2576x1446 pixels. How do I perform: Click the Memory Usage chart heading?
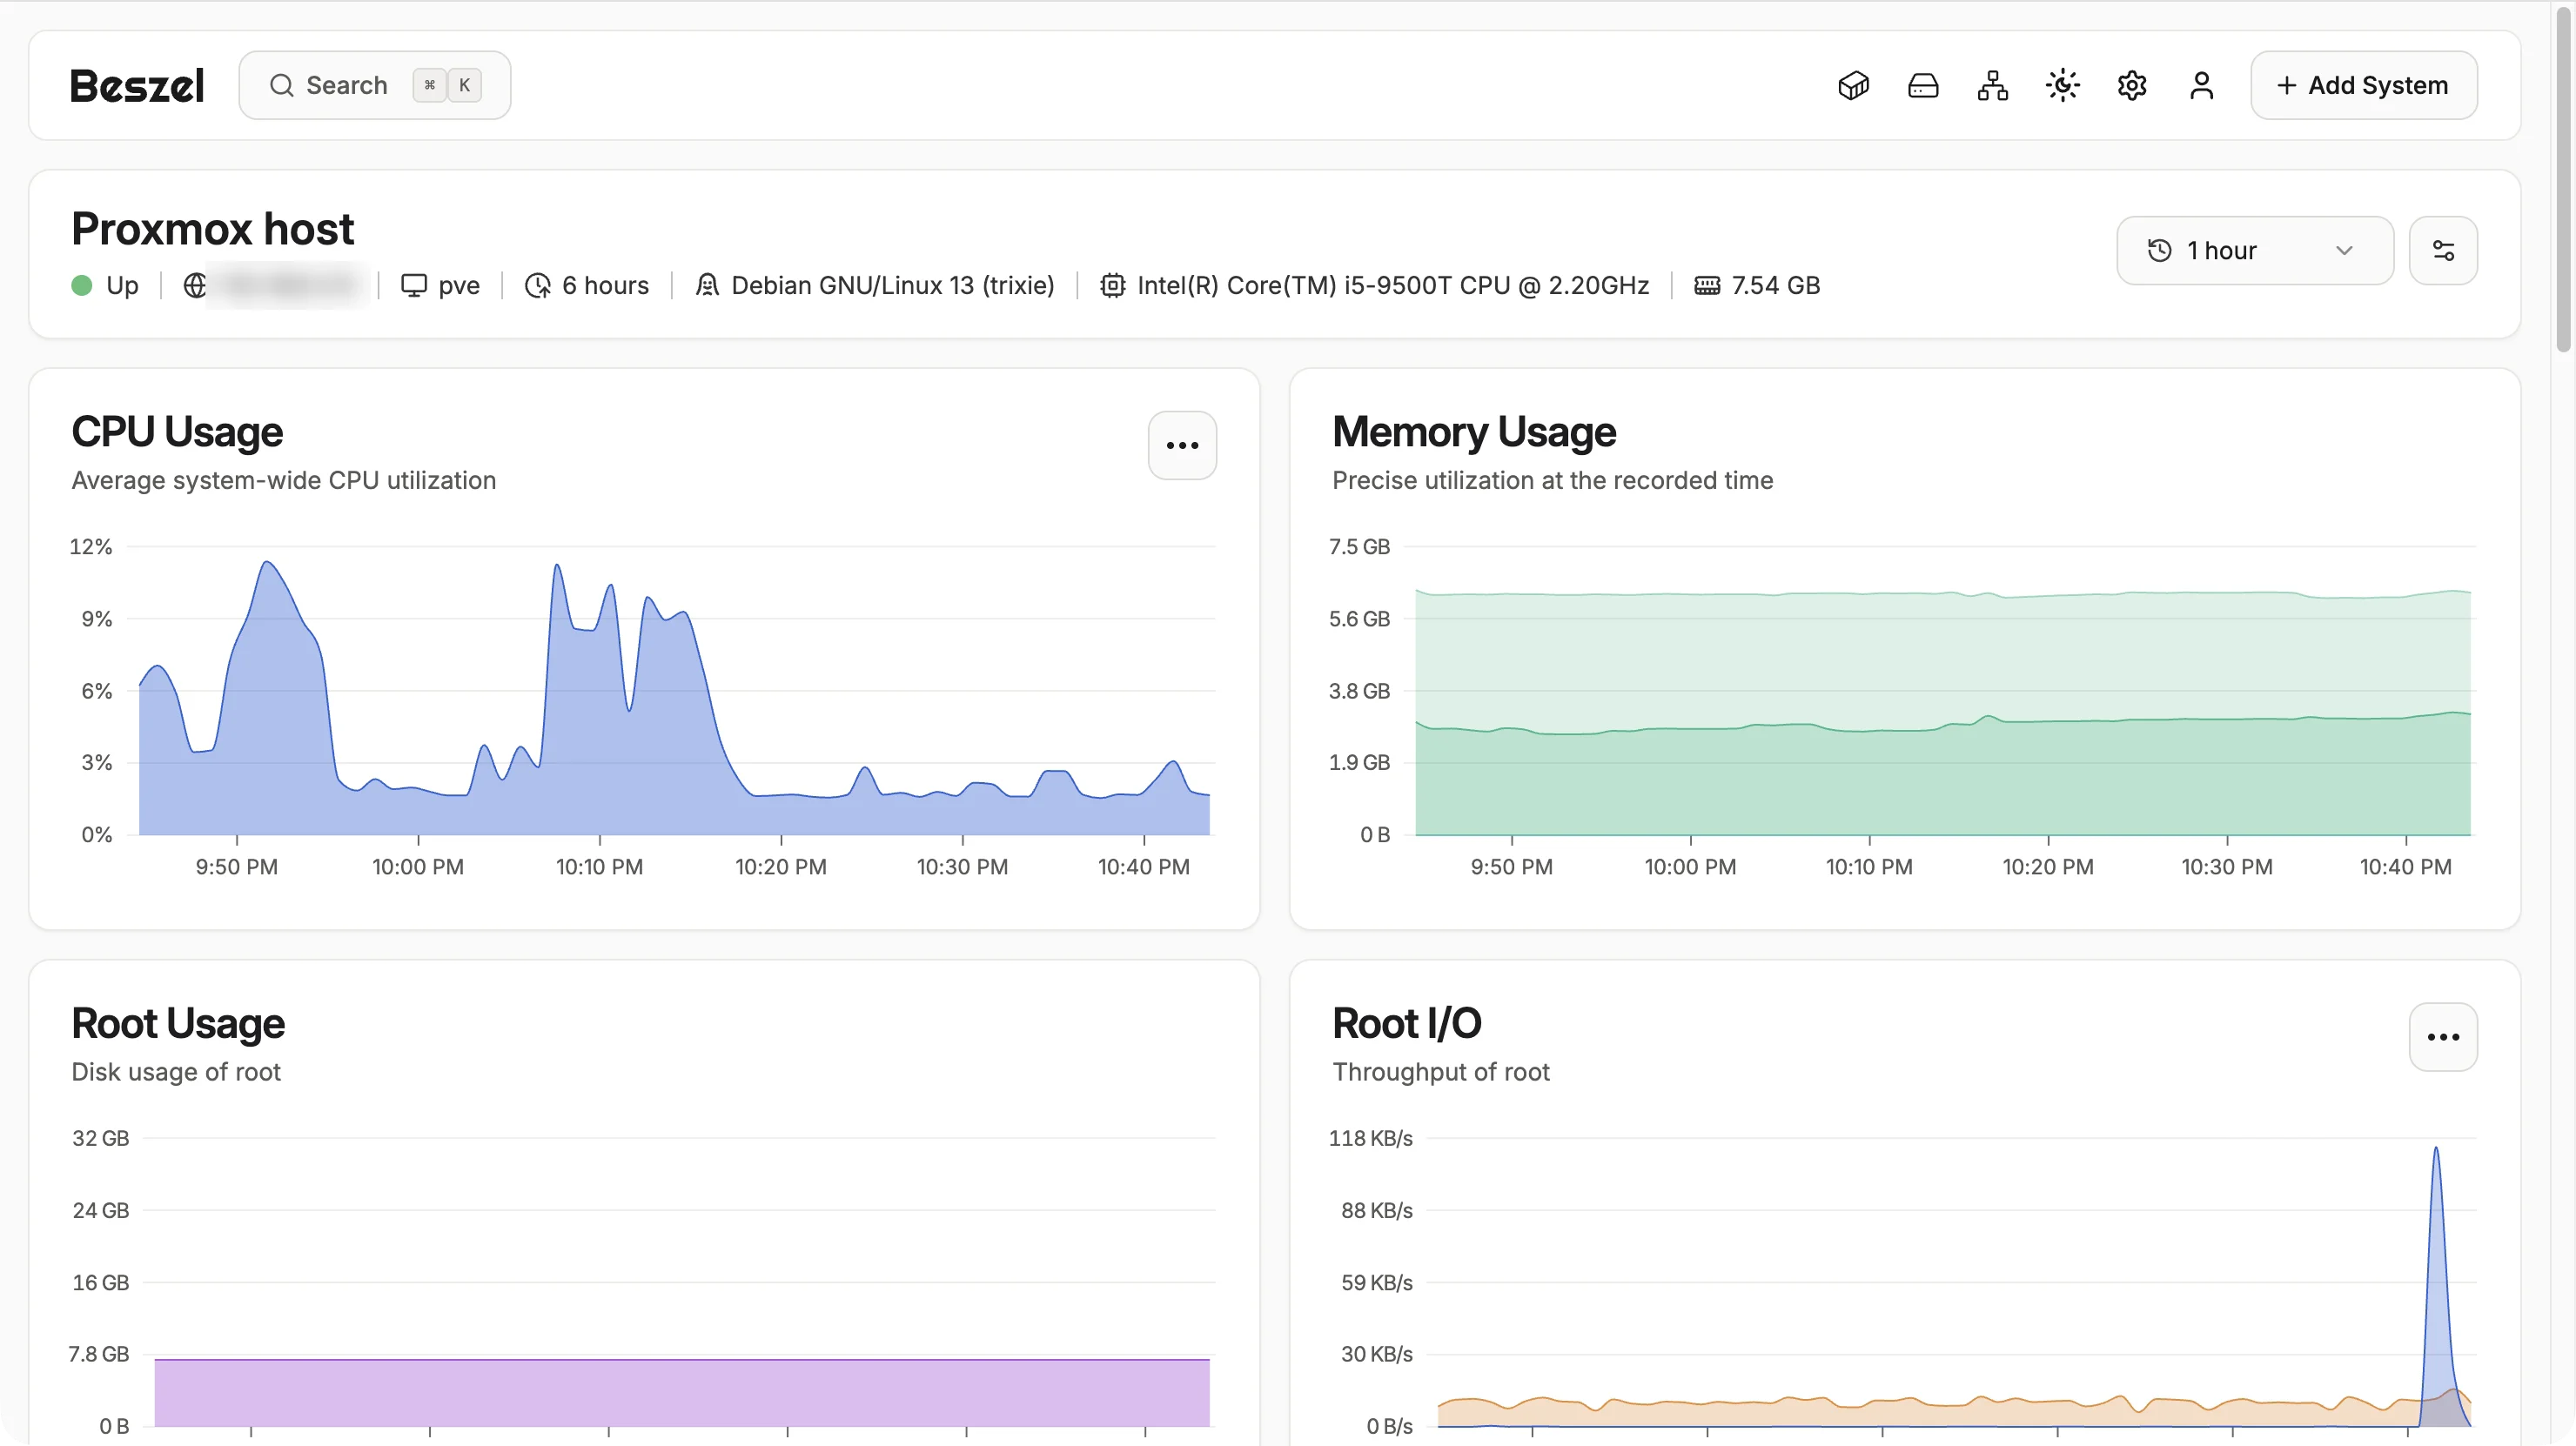click(1474, 432)
